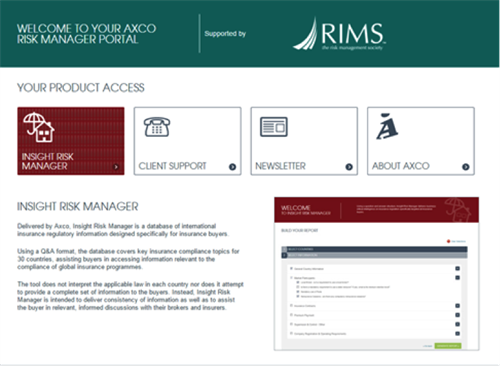
Task: Toggle the Premium Payment checkbox in the preview
Action: 291,315
